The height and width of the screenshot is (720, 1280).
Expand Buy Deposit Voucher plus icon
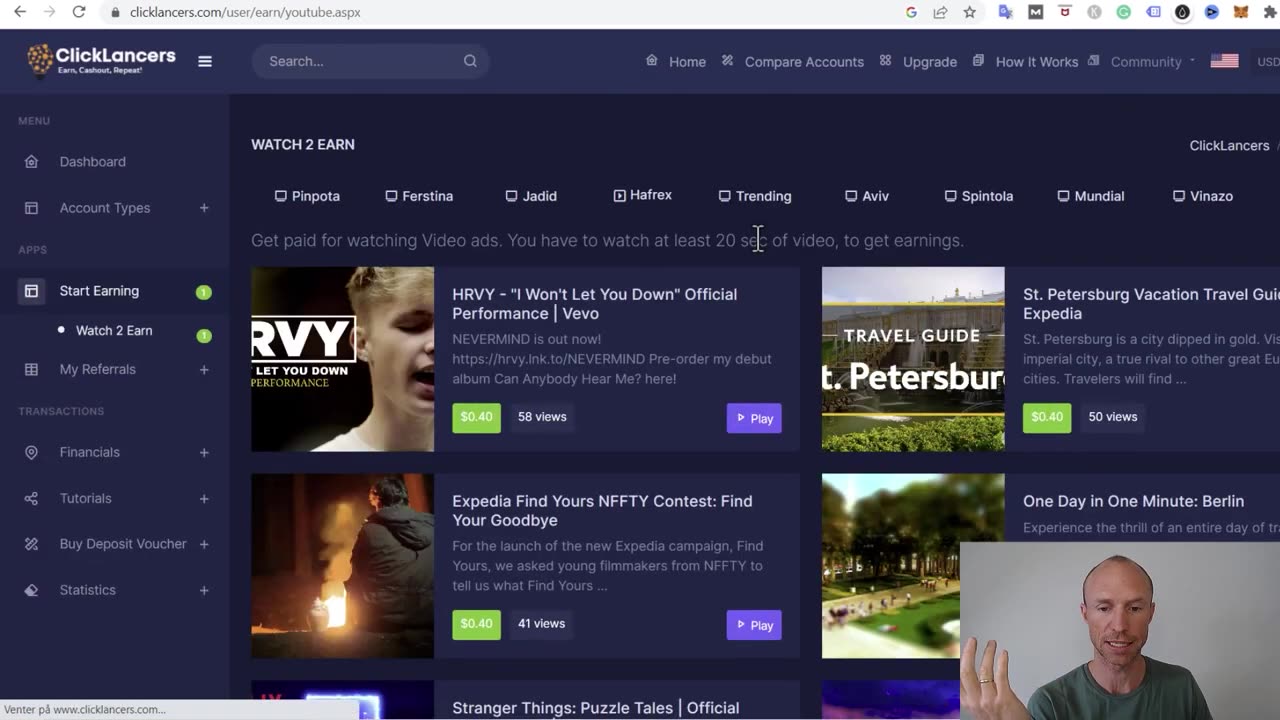pyautogui.click(x=204, y=544)
